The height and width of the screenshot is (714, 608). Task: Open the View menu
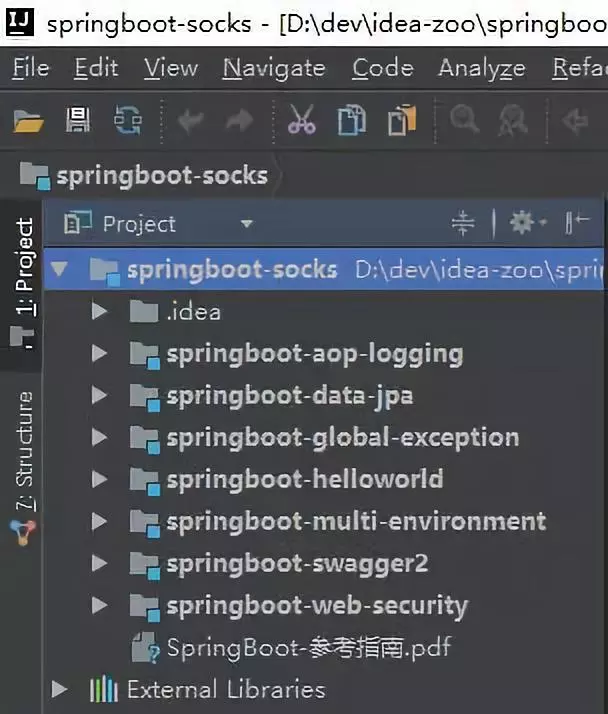[x=171, y=68]
